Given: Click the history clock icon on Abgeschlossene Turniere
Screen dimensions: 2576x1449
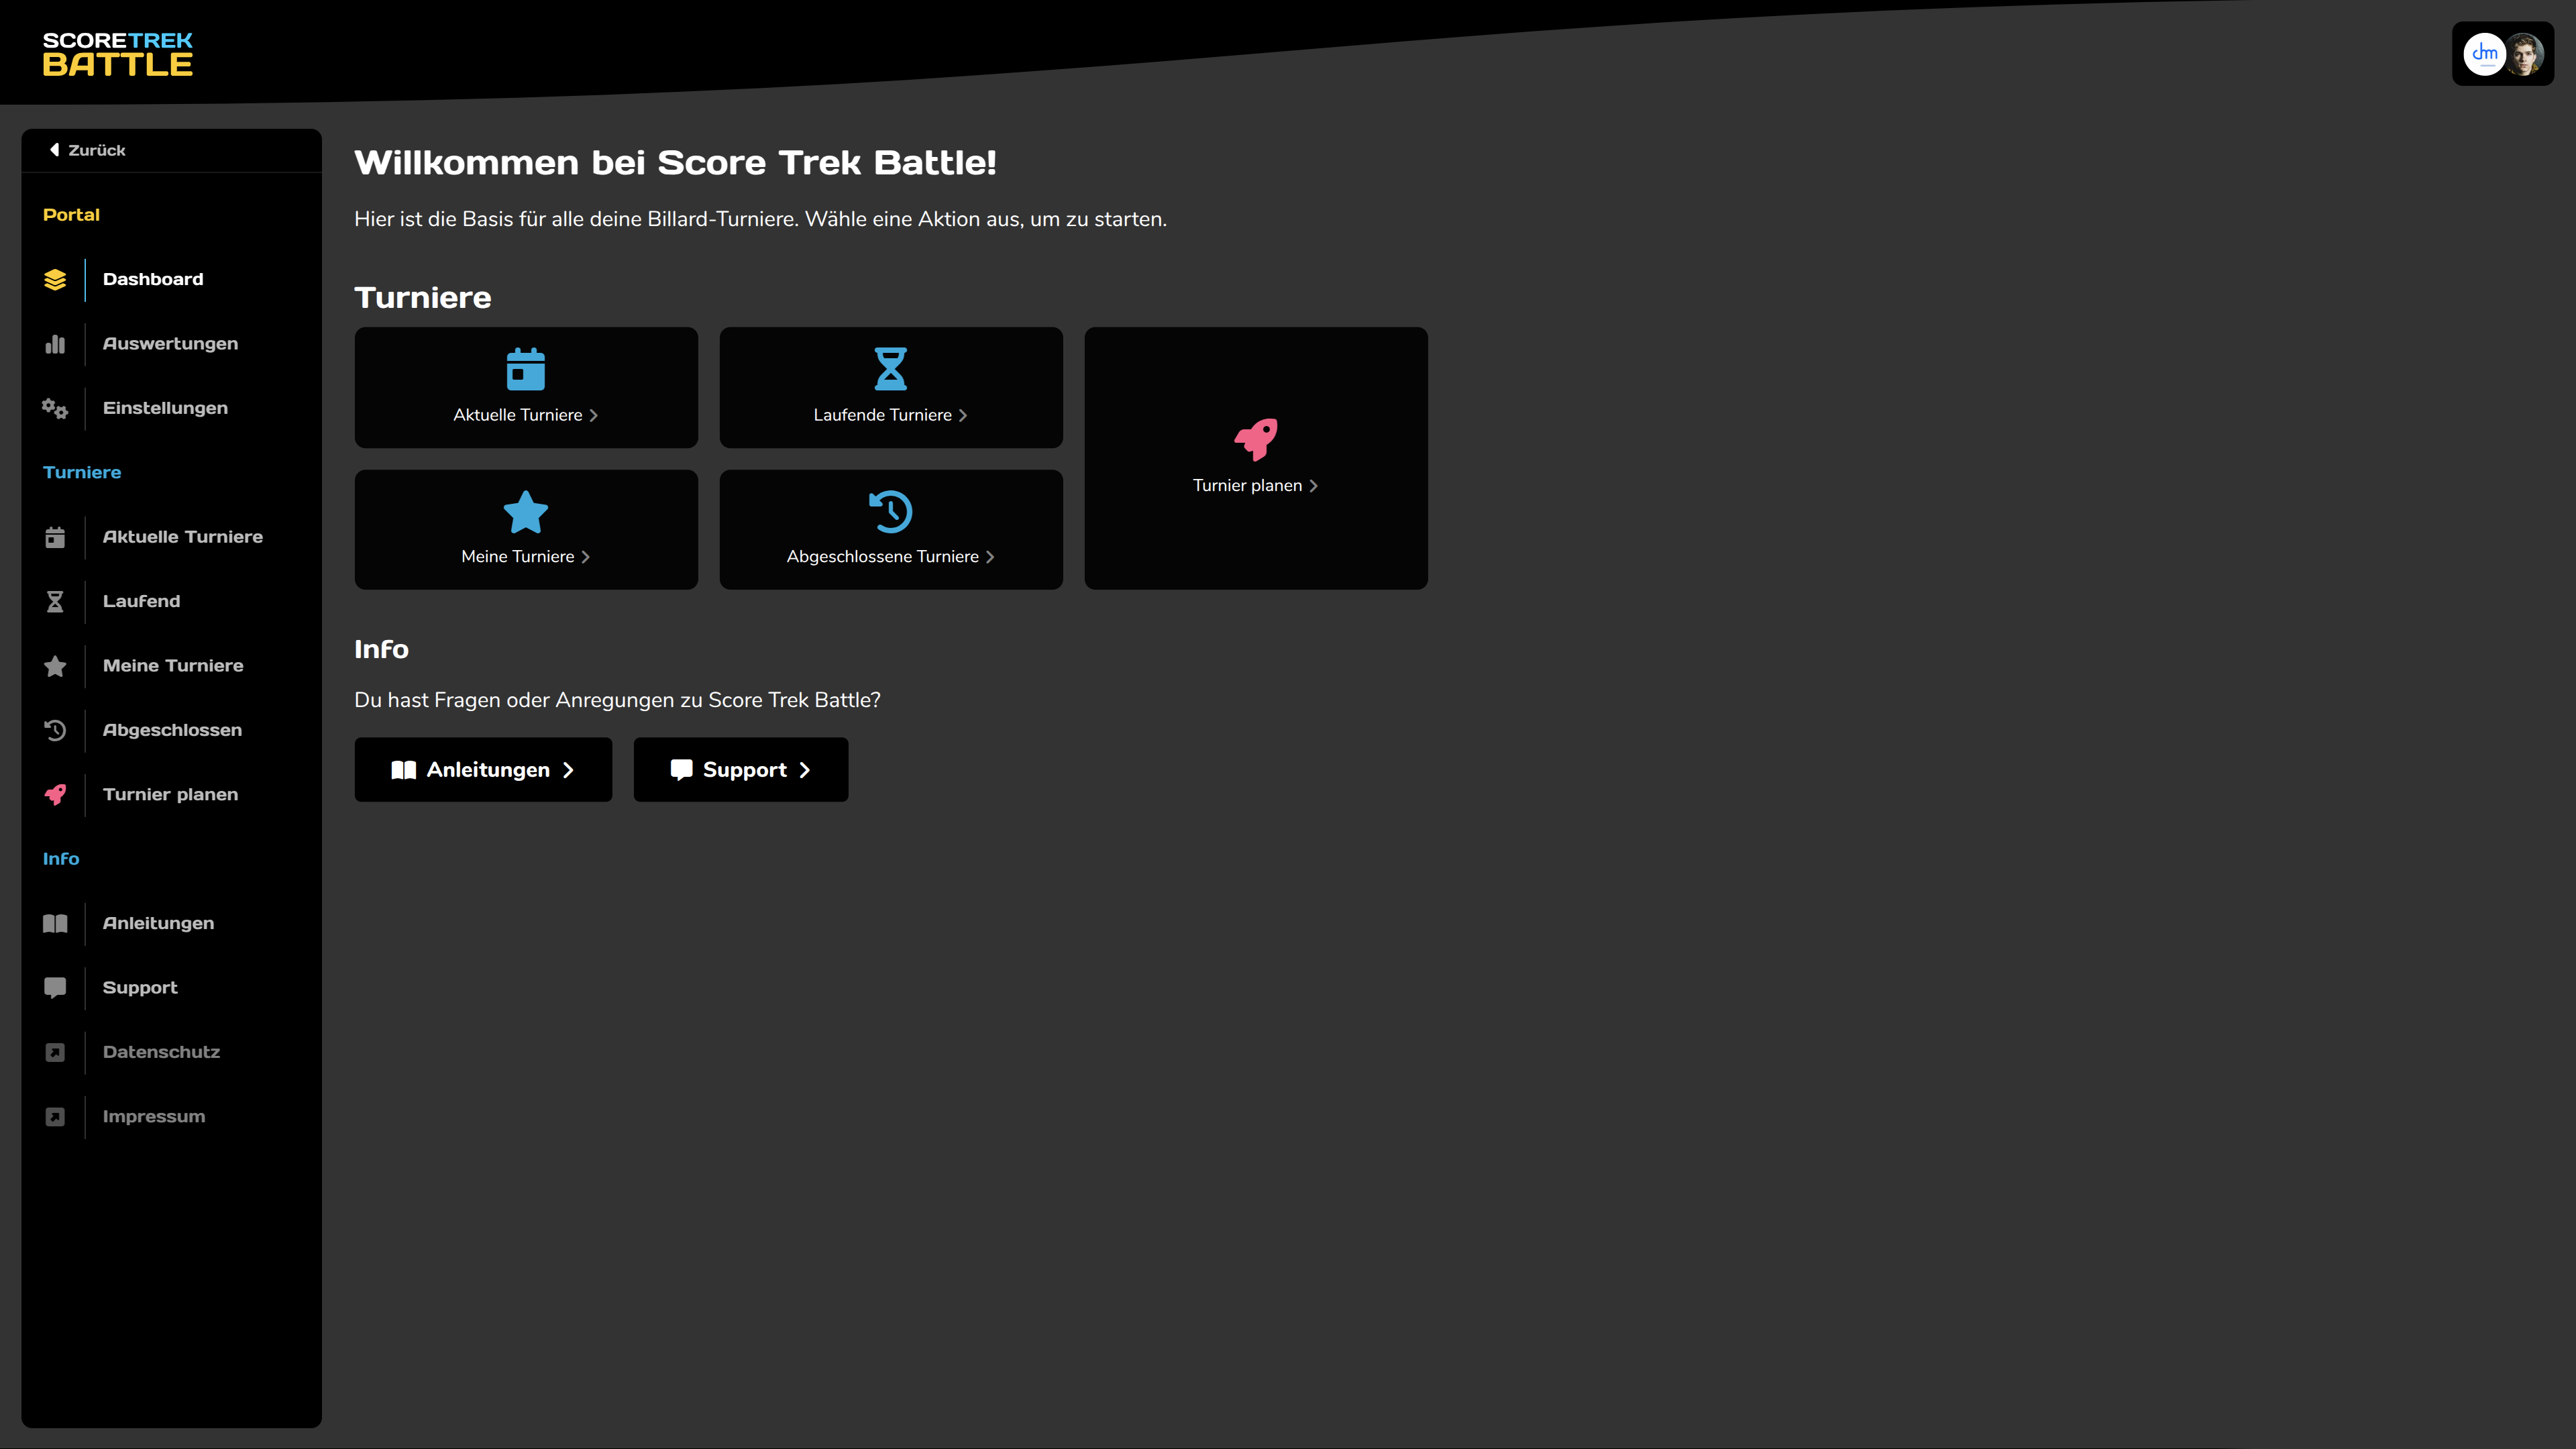Looking at the screenshot, I should point(890,512).
